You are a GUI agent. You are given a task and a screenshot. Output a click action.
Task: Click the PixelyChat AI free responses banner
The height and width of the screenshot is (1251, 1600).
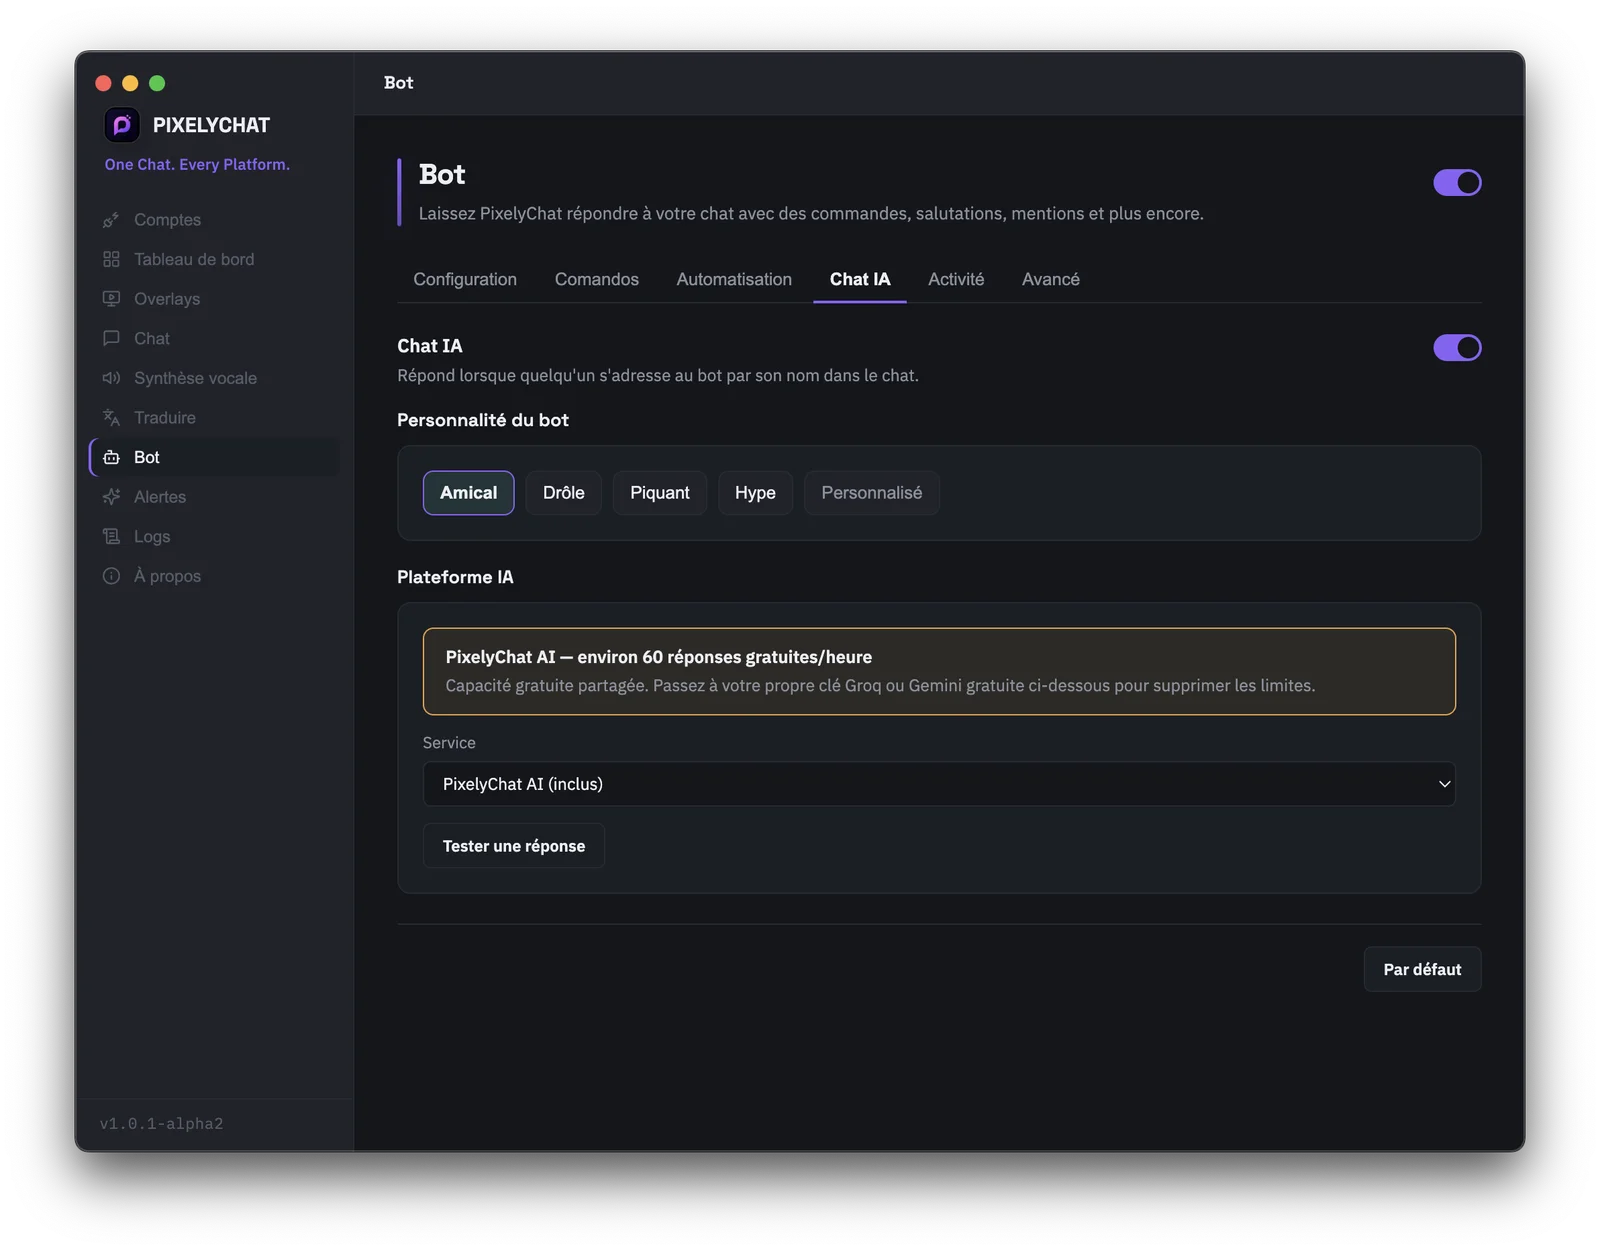(939, 671)
